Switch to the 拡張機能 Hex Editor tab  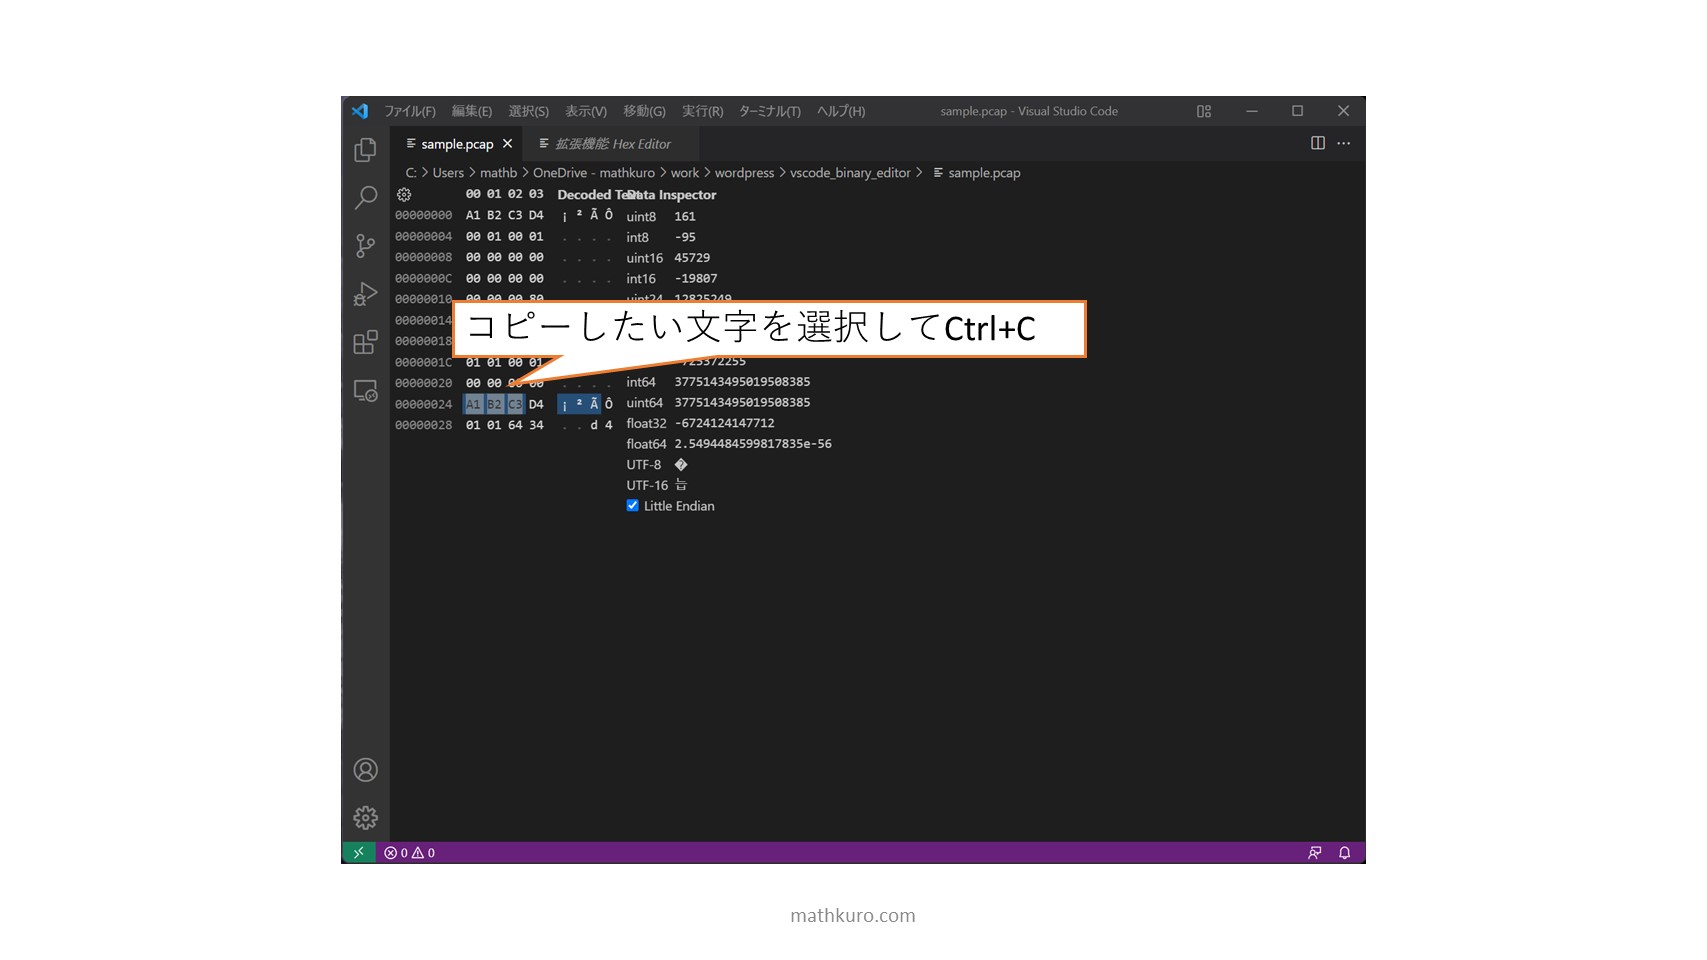tap(612, 144)
